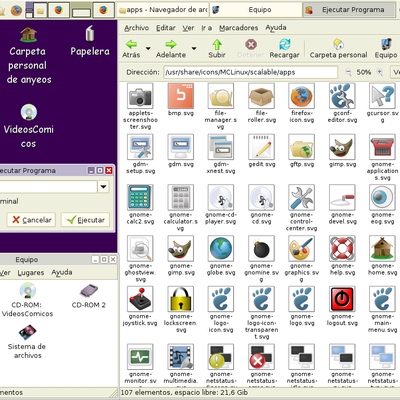Open the Marcadores menu

coord(238,28)
